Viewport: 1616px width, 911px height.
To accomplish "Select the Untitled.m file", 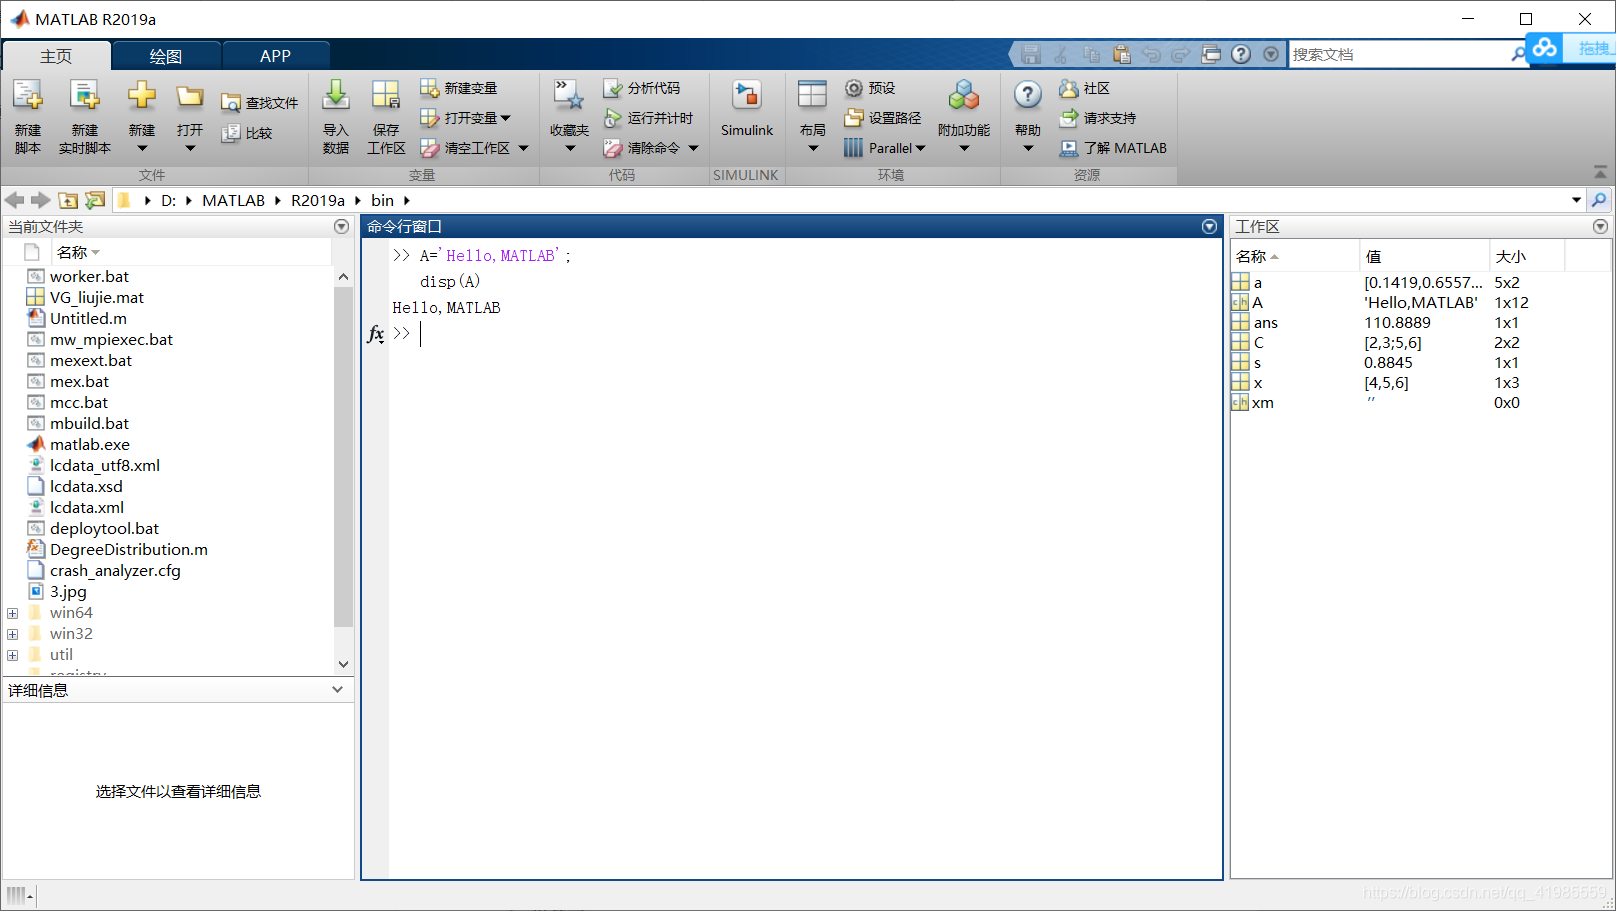I will tap(88, 318).
